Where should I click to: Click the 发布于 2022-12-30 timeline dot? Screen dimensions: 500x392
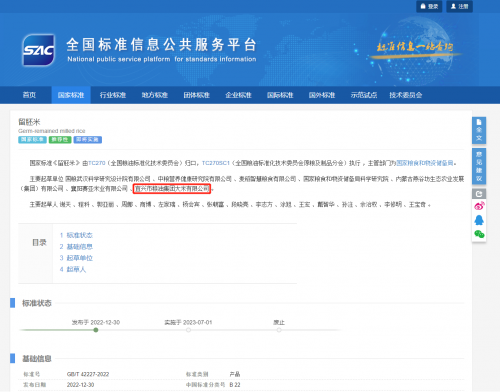(x=96, y=330)
